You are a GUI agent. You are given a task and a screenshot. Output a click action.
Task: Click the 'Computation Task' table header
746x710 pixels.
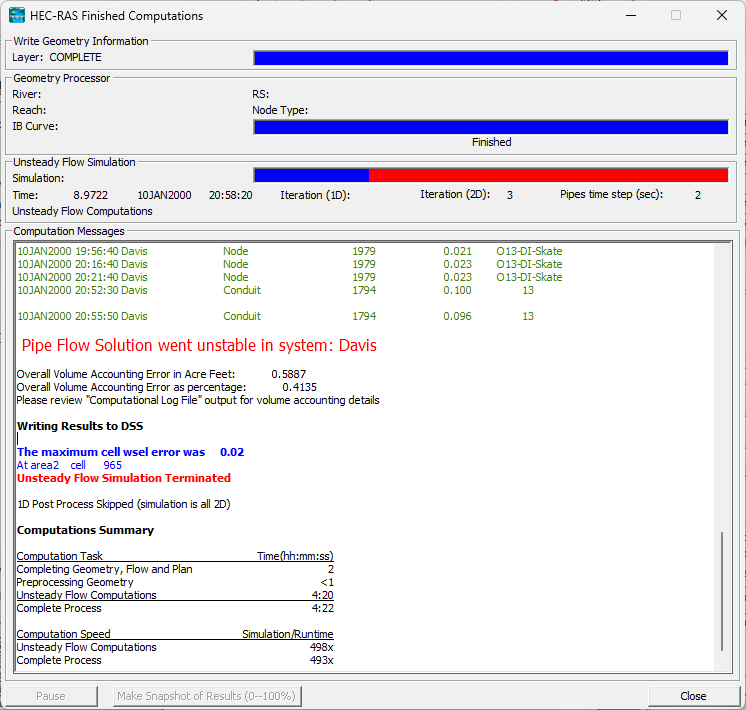[59, 556]
